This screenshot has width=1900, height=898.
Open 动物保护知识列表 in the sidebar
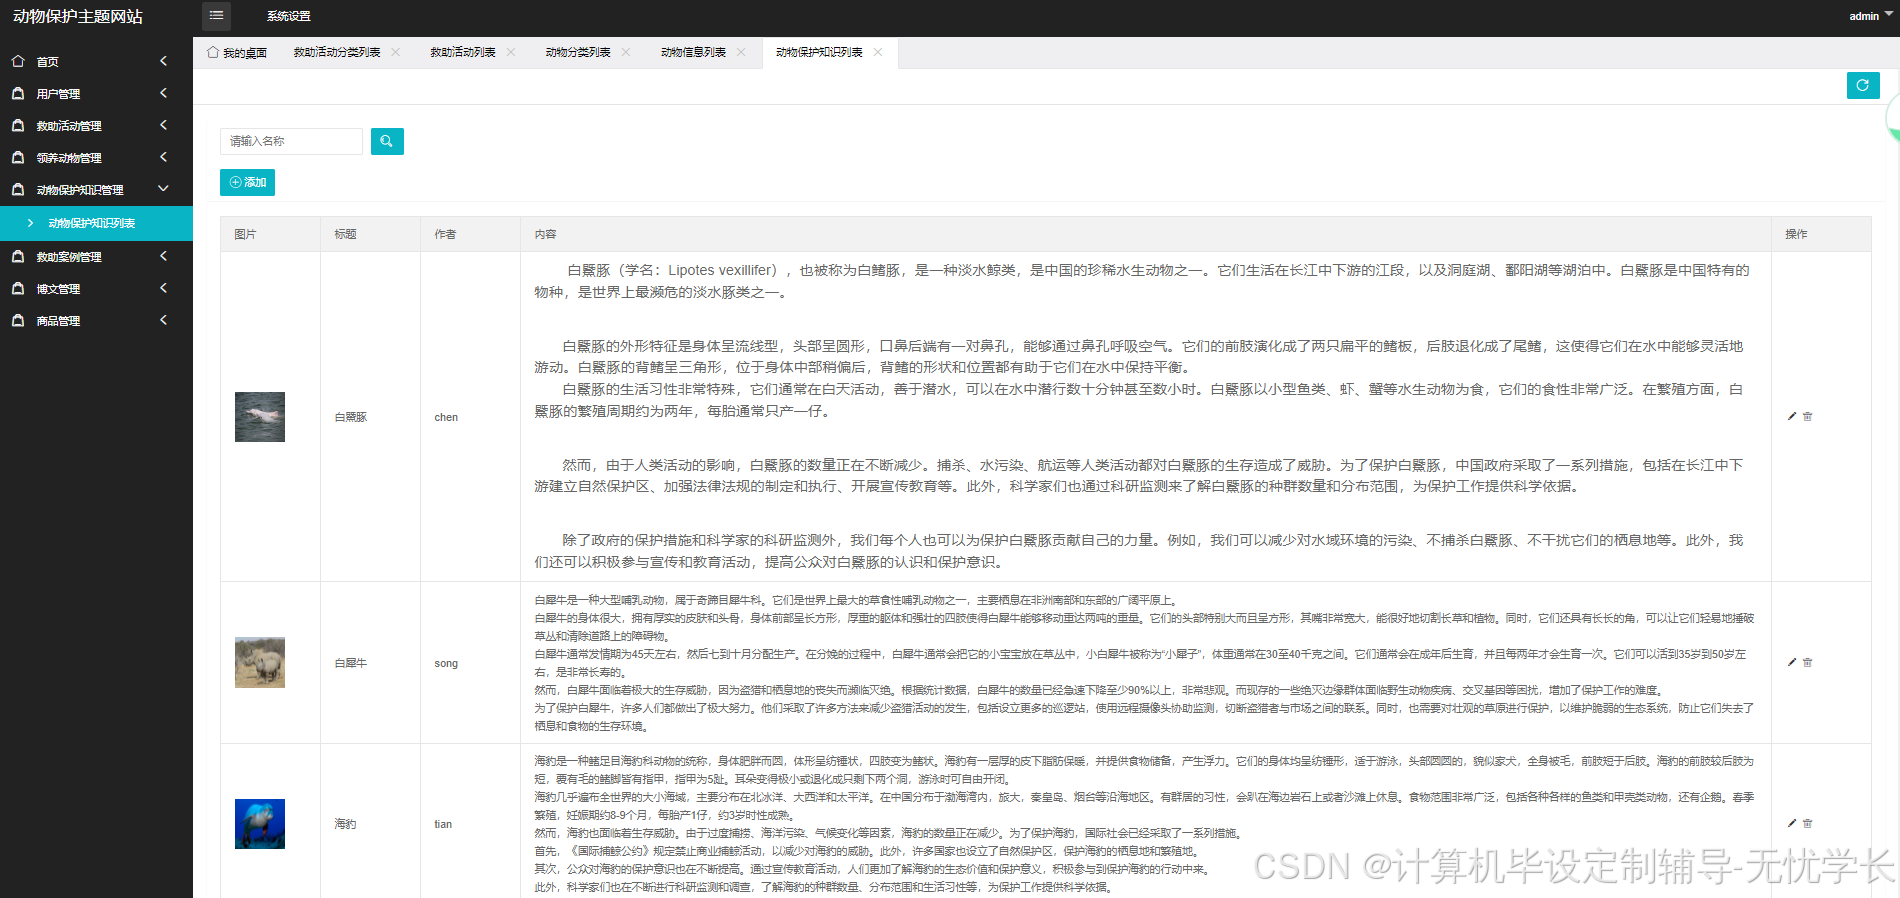96,223
